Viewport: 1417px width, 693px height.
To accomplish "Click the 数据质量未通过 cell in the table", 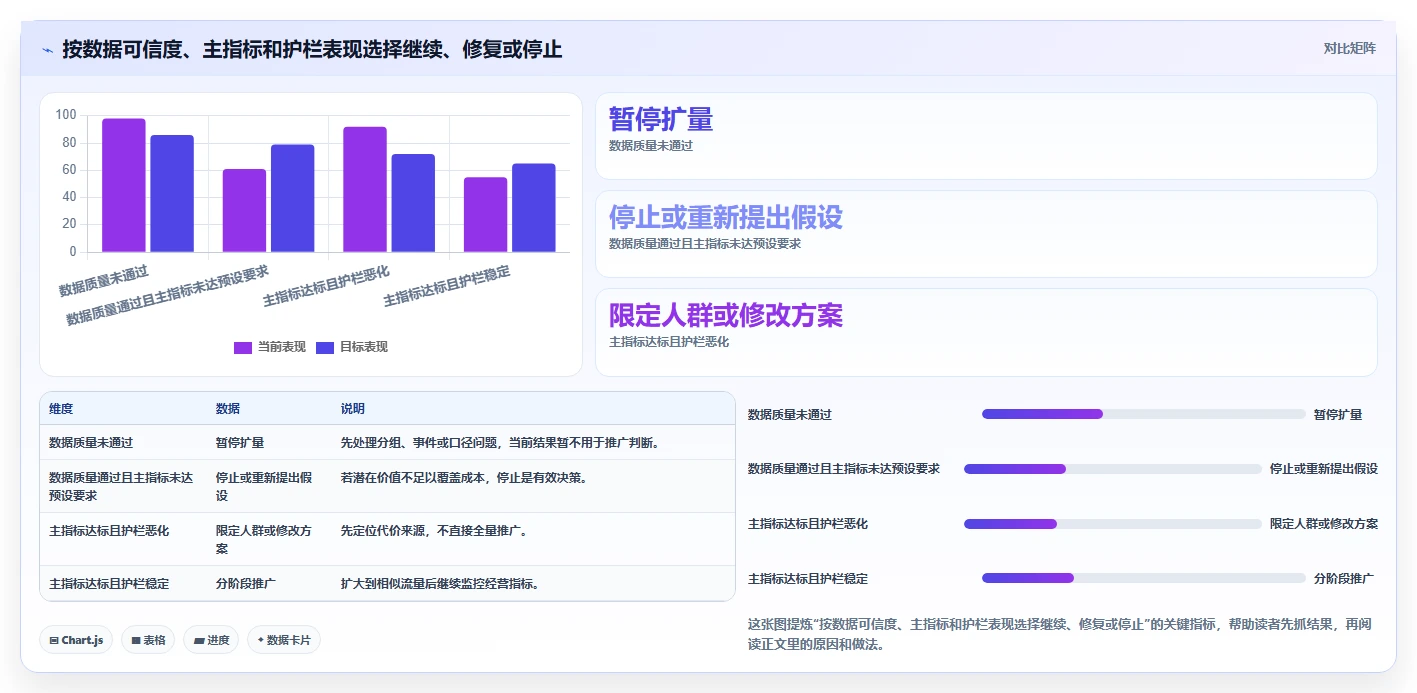I will (x=91, y=442).
